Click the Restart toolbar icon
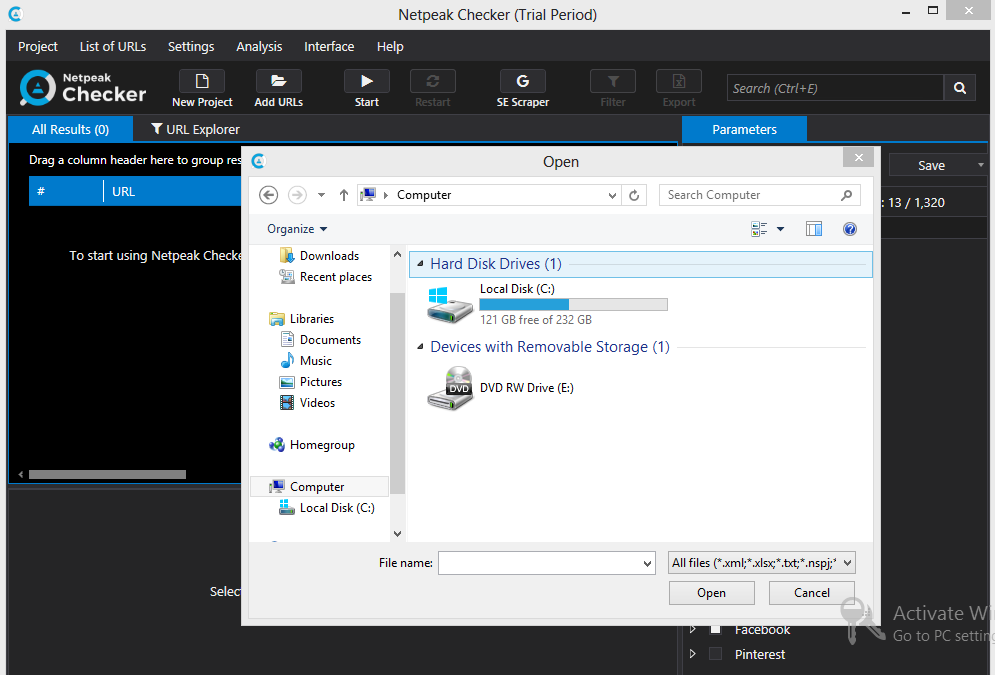This screenshot has height=675, width=995. pyautogui.click(x=433, y=81)
